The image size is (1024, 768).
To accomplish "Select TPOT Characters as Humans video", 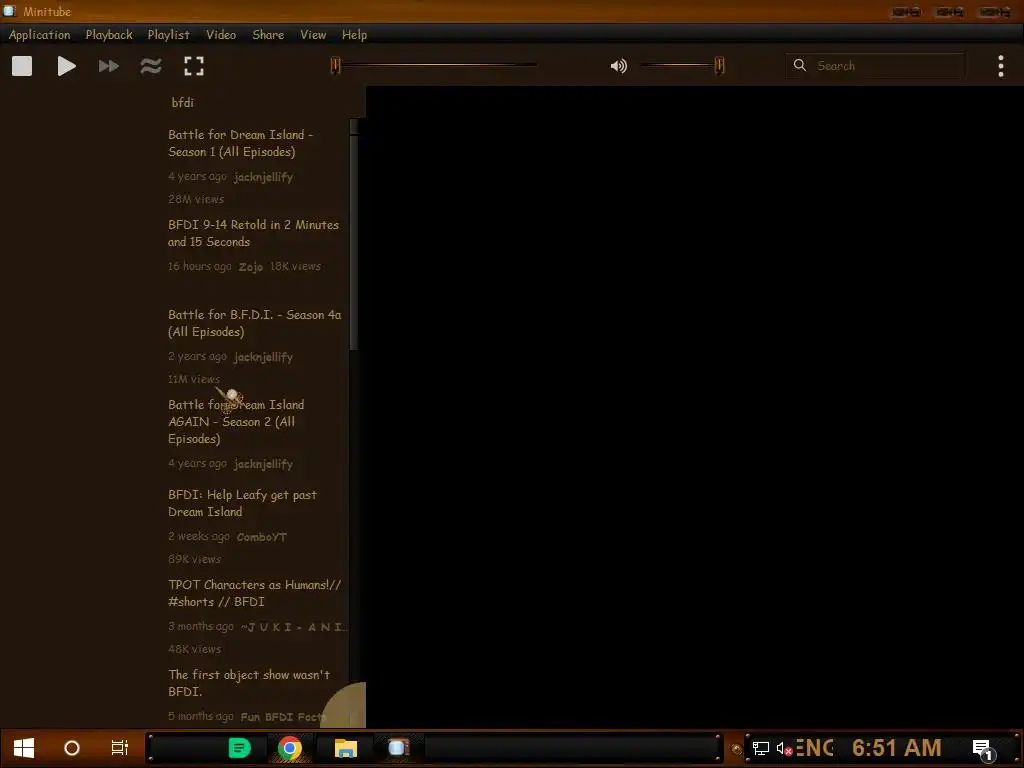I will coord(255,593).
